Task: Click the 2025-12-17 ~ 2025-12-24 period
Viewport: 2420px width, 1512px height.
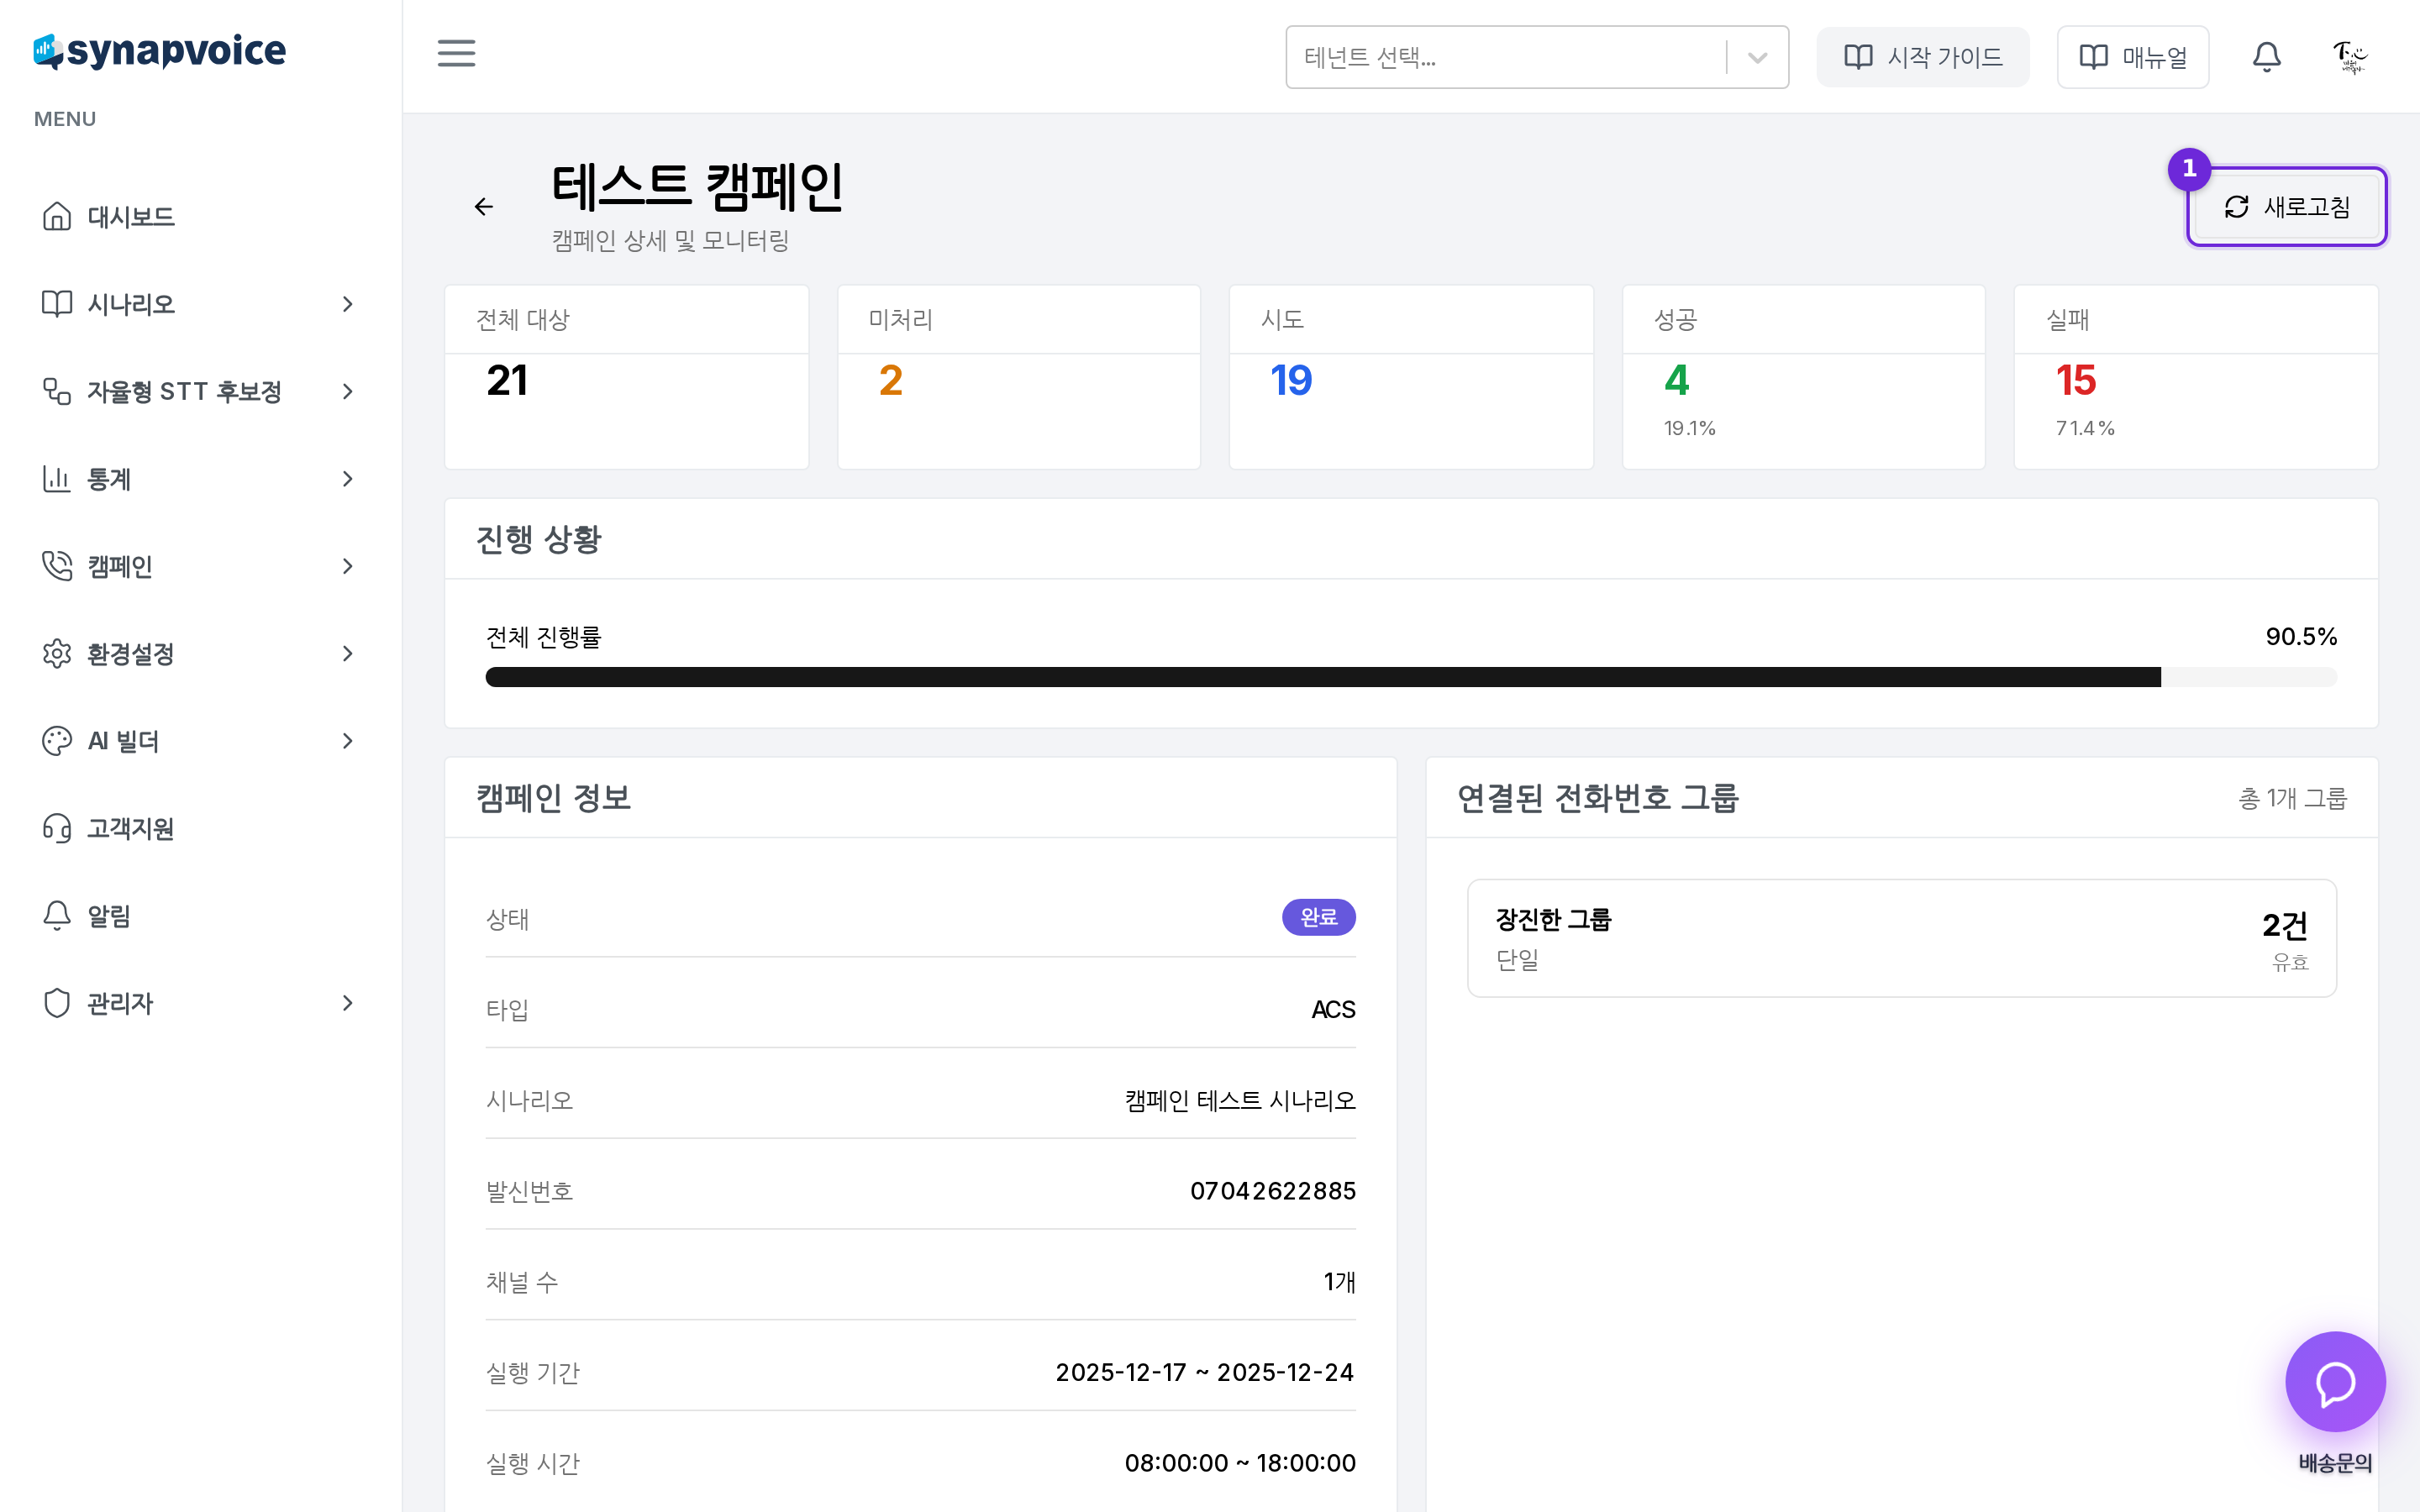Action: pyautogui.click(x=1205, y=1372)
